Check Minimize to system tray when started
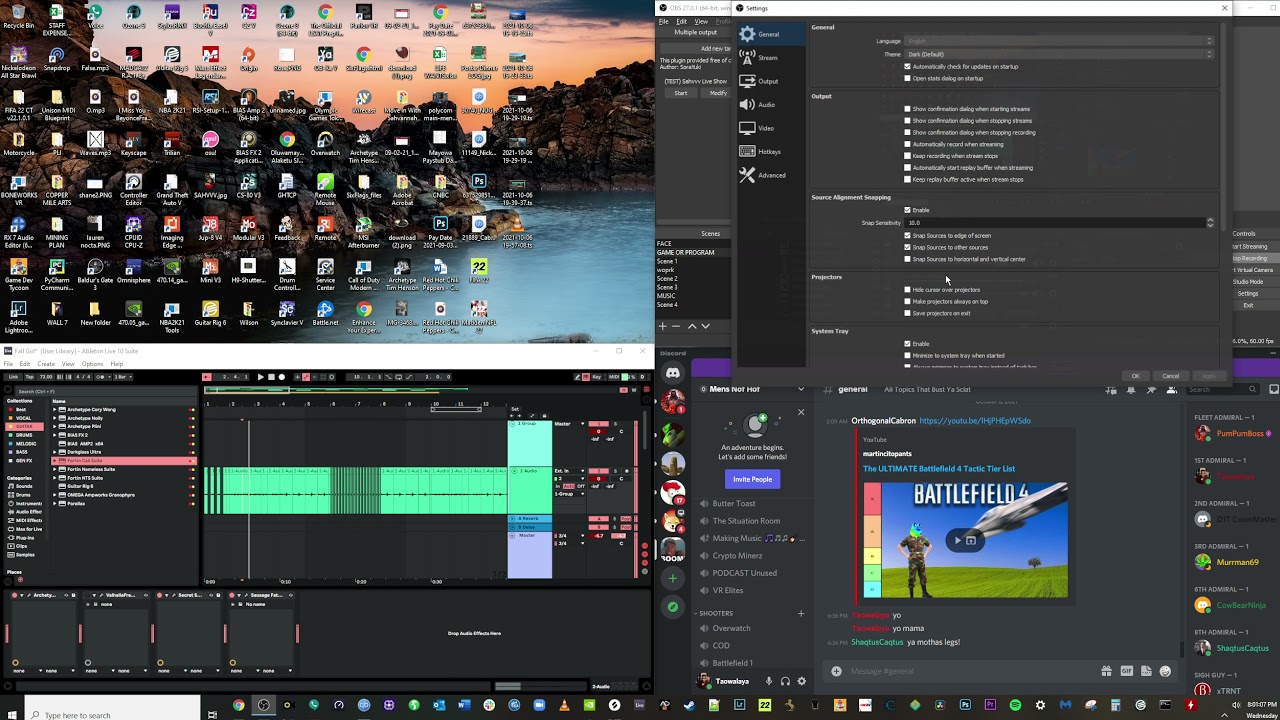 click(x=908, y=355)
